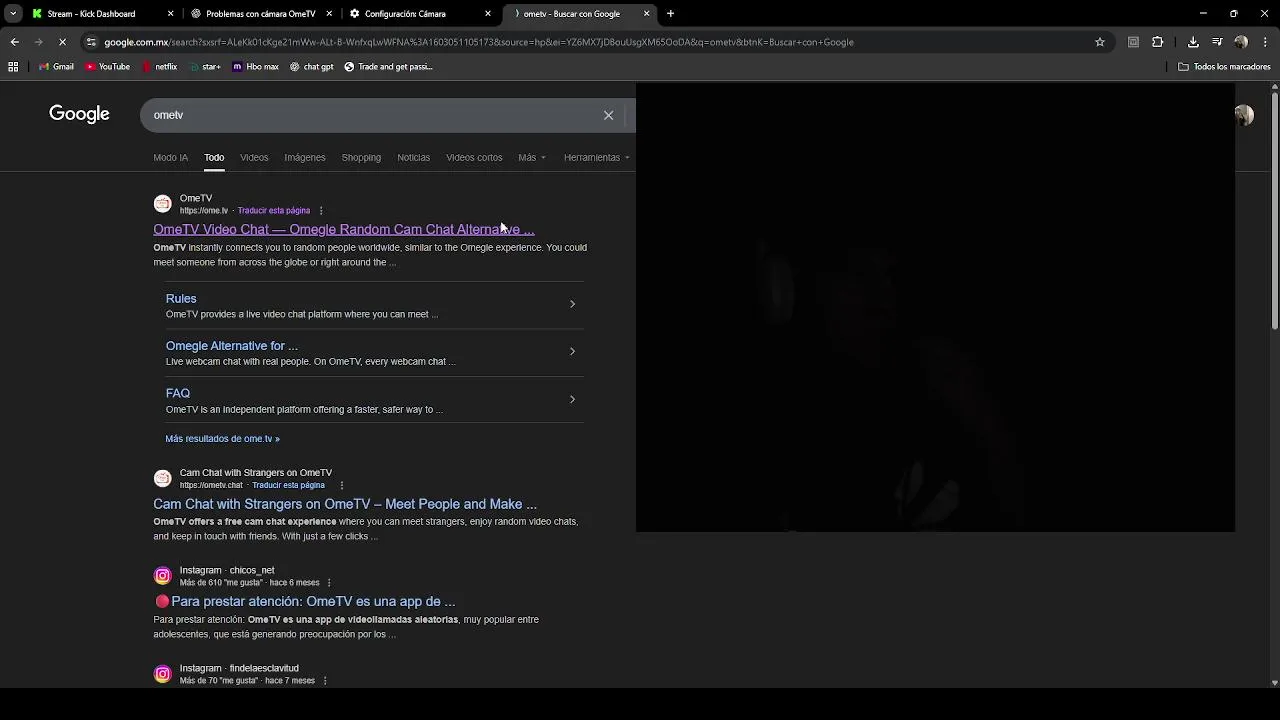The image size is (1280, 720).
Task: Click Traducir esta página for ometv.chat
Action: click(289, 485)
